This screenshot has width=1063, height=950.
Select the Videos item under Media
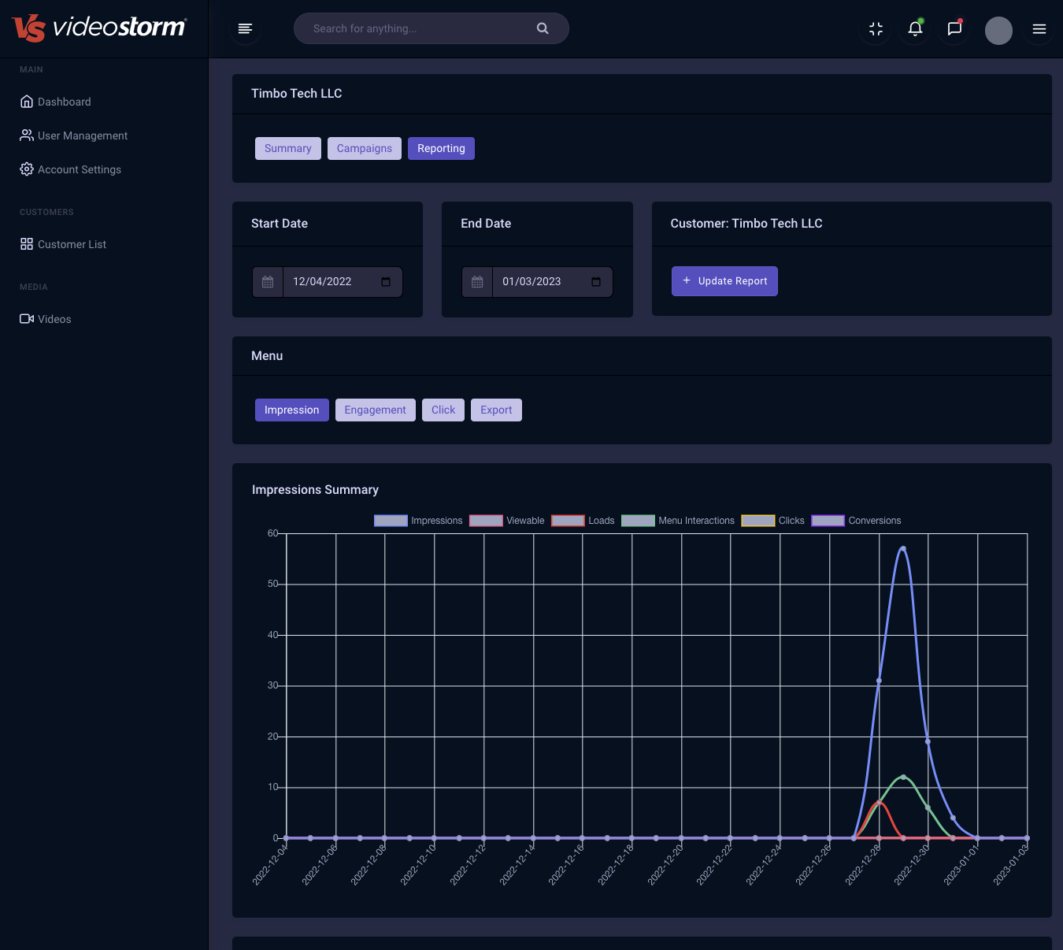[x=54, y=319]
